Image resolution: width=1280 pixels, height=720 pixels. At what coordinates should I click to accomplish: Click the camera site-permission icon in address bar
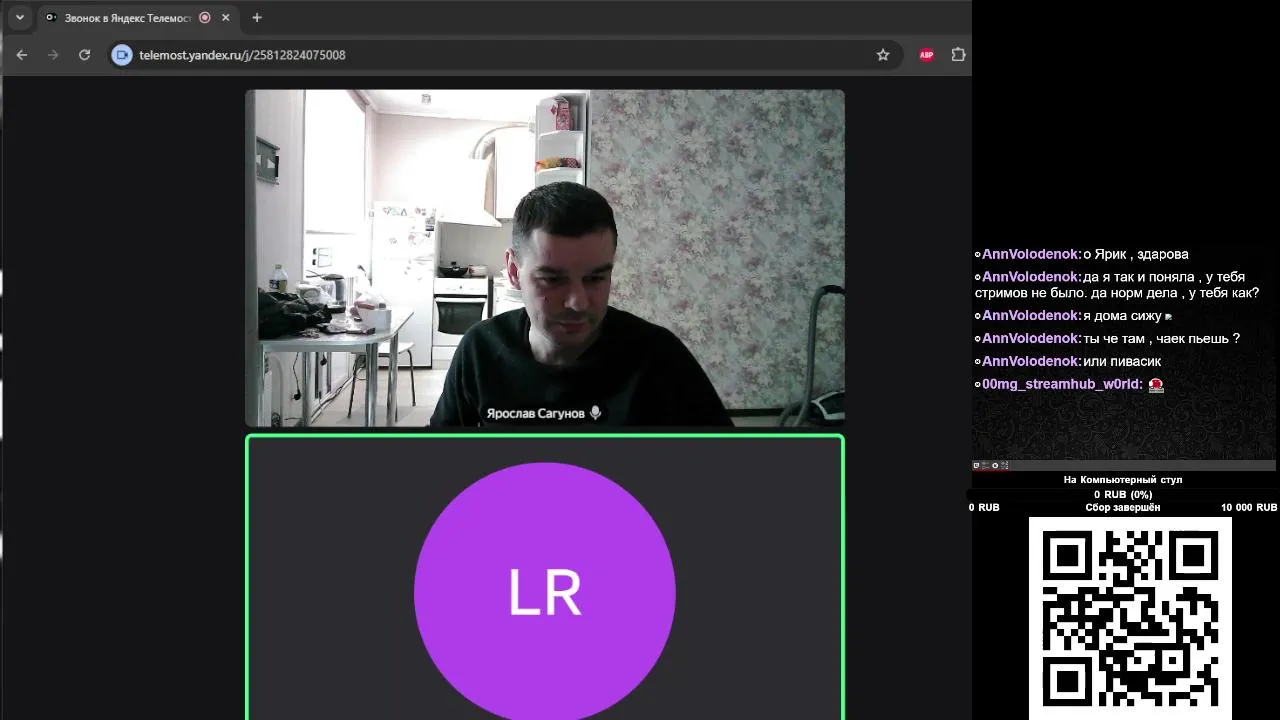122,55
